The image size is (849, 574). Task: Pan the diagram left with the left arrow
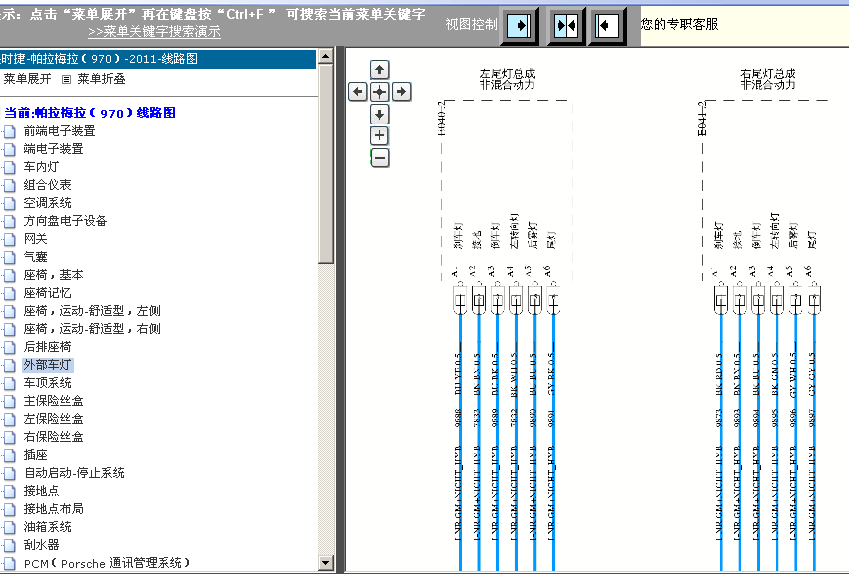pyautogui.click(x=358, y=92)
